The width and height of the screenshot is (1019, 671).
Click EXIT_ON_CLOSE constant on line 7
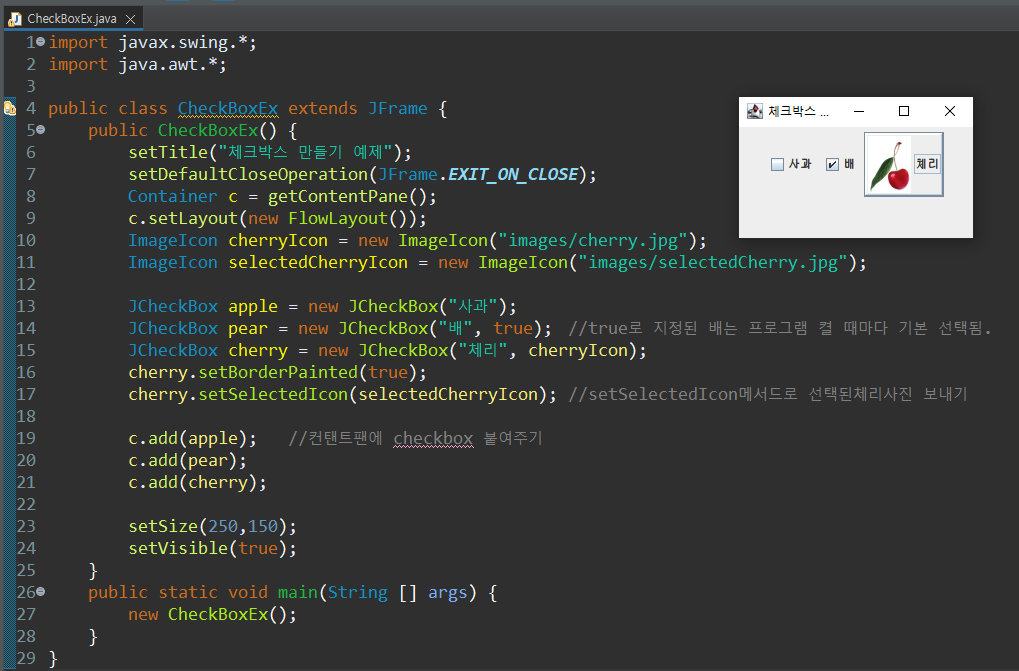point(513,174)
